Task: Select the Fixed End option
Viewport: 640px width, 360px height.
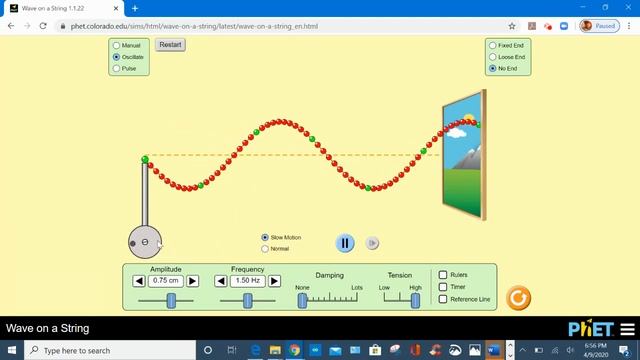Action: point(493,45)
